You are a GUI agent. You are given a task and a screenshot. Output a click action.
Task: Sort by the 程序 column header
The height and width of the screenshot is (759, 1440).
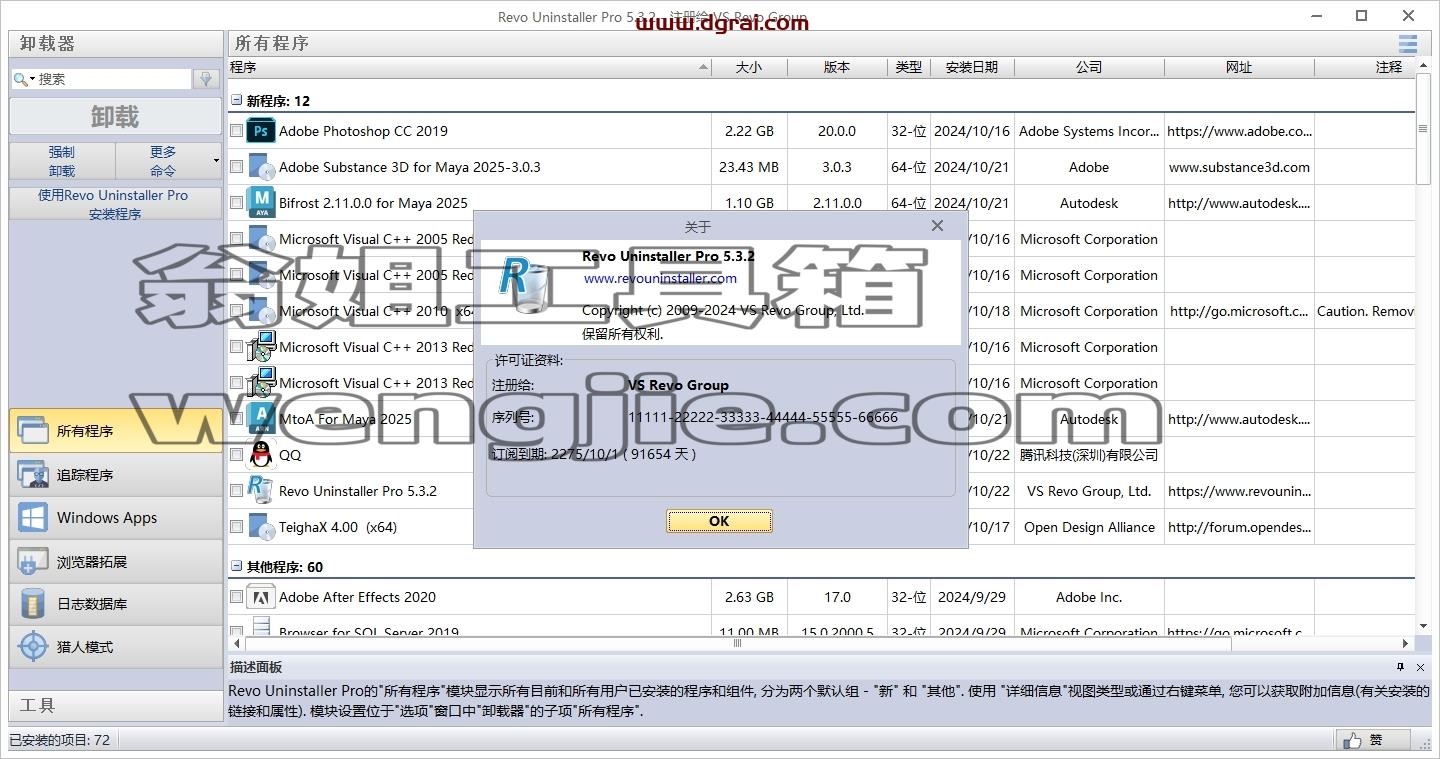coord(469,67)
